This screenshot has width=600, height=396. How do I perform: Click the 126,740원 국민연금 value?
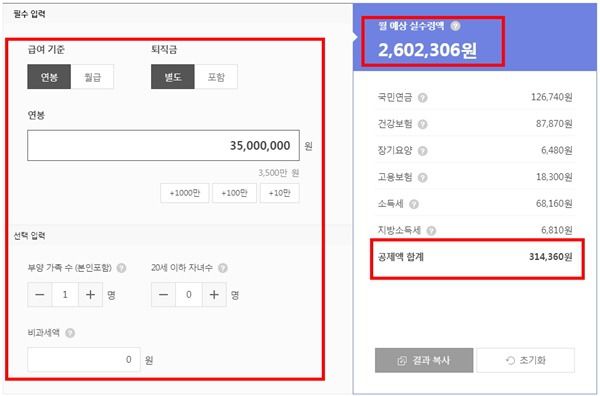pos(552,97)
